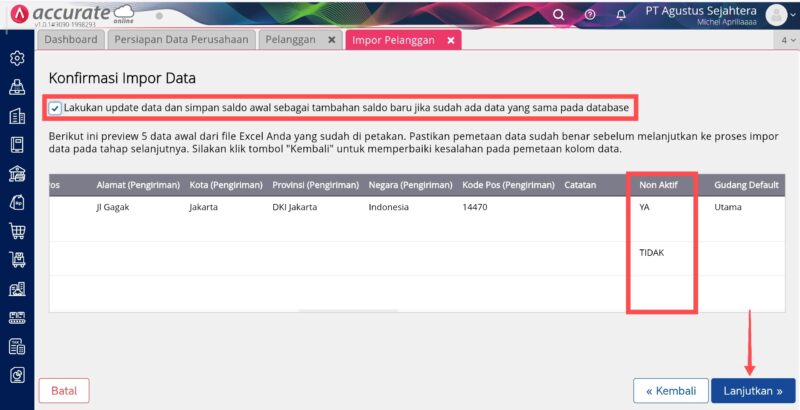
Task: Open the bottom-most sidebar report icon
Action: (17, 376)
